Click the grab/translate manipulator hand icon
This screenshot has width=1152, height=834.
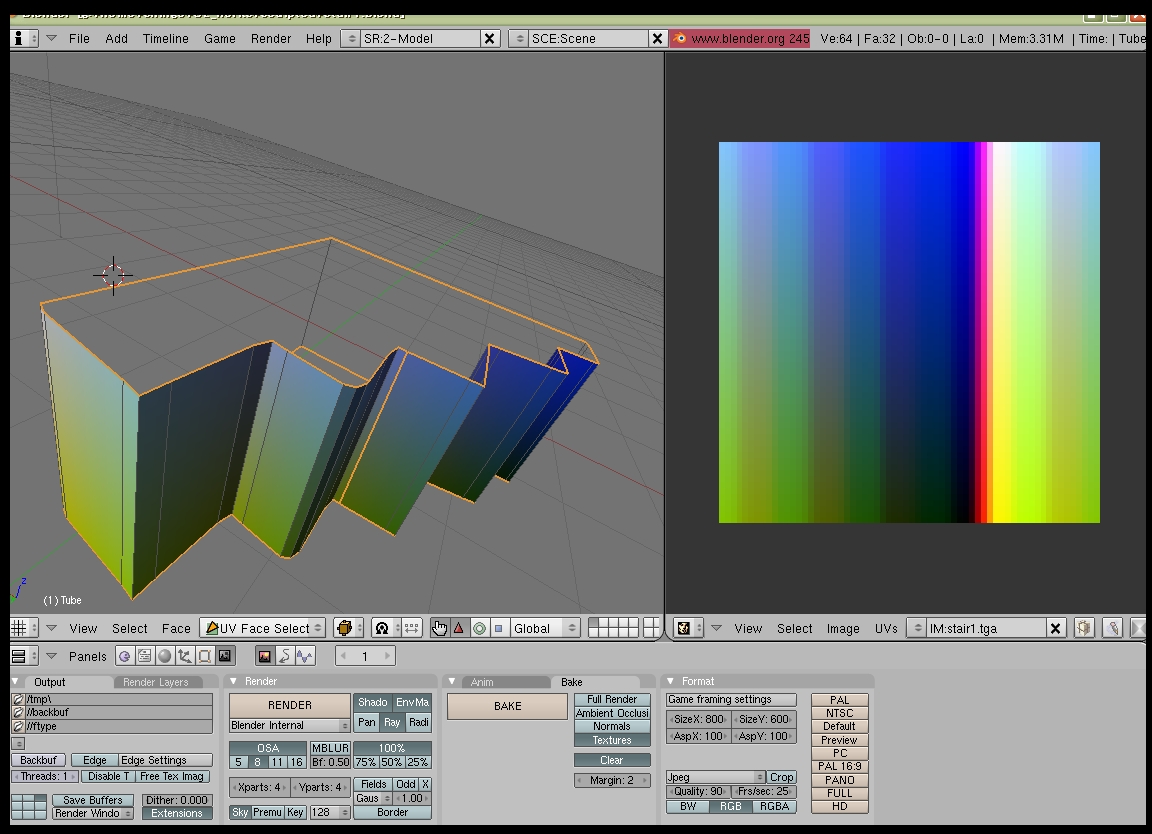439,628
